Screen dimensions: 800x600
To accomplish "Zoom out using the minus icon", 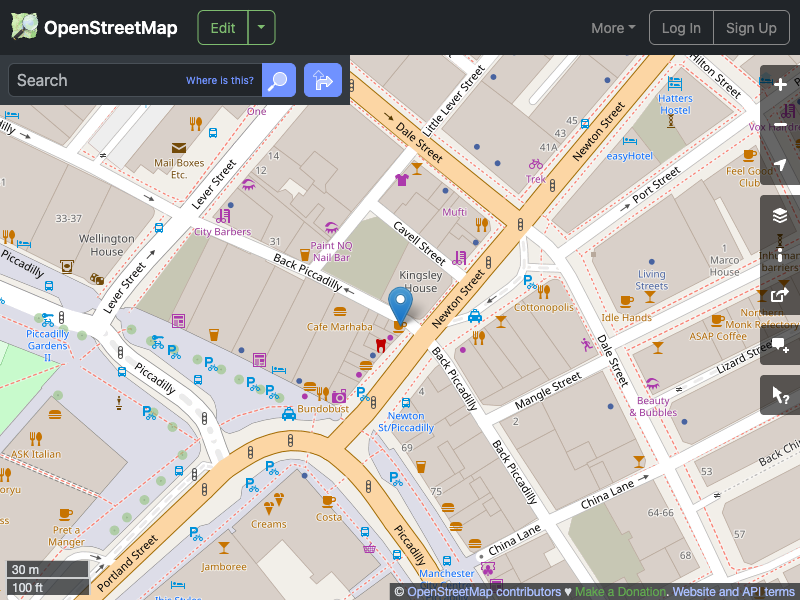I will pos(780,125).
